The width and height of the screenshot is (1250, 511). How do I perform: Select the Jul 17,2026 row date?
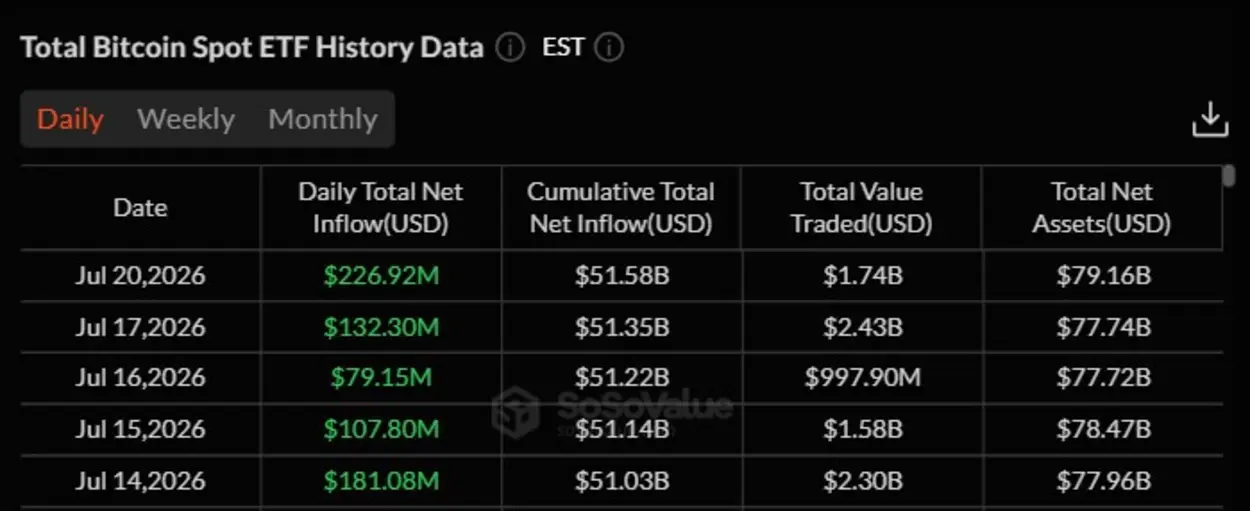click(x=140, y=327)
